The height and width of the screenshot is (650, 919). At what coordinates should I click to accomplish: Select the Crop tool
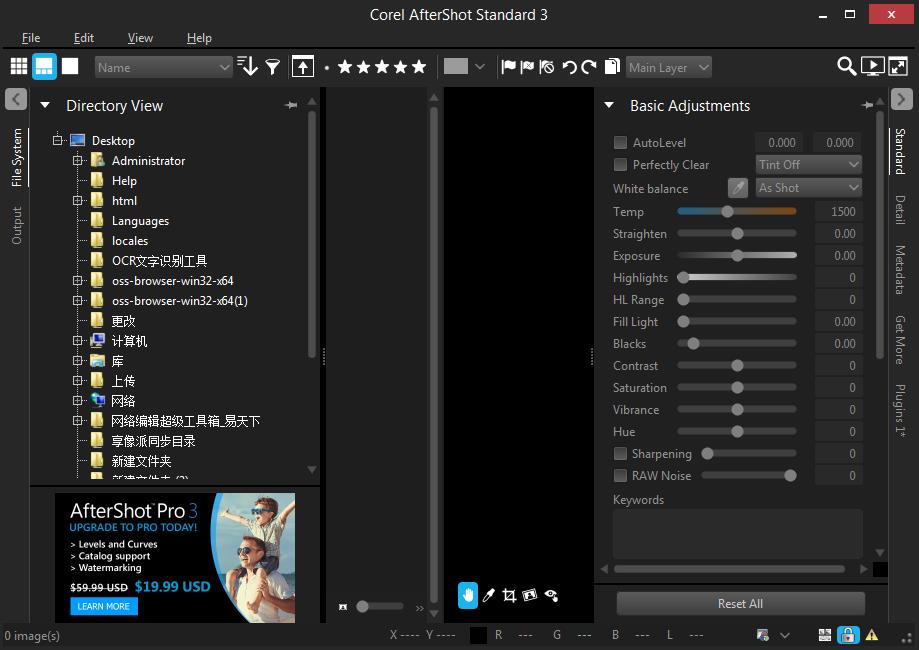[509, 595]
